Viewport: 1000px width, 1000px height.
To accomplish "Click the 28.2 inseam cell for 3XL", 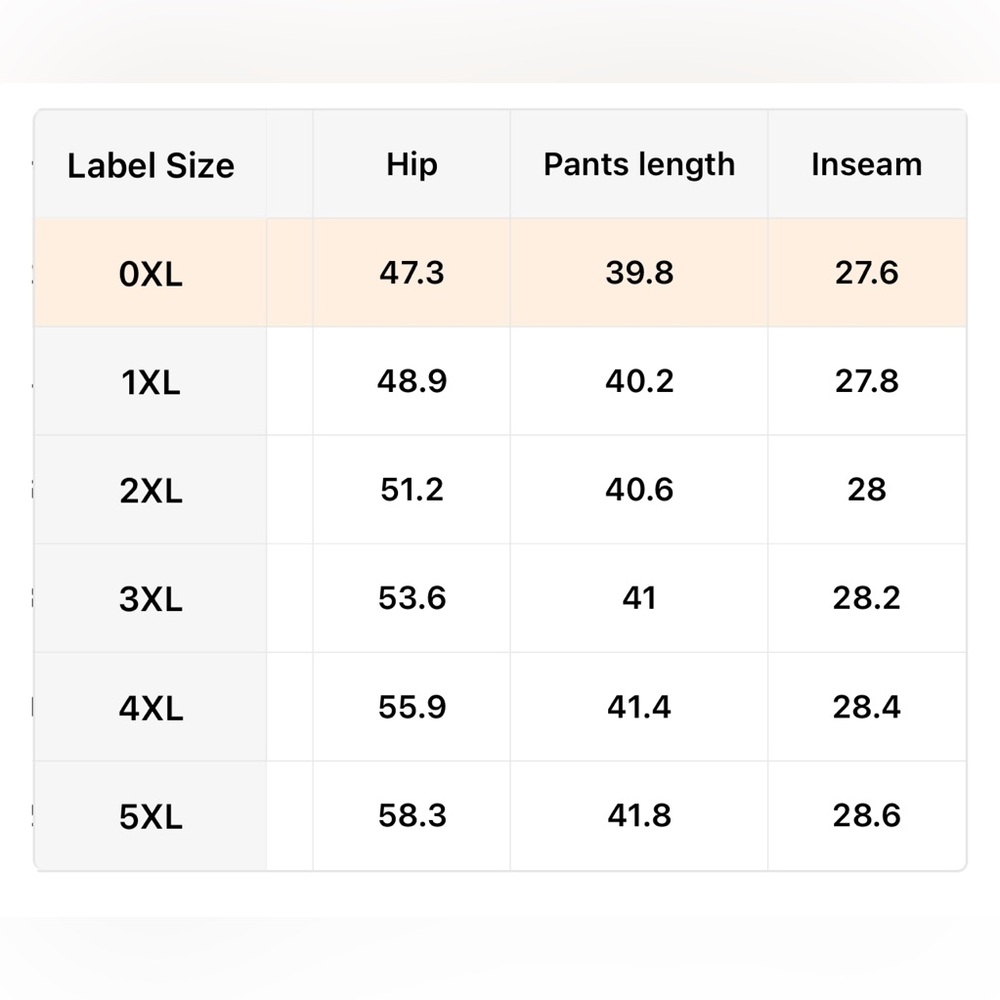I will [x=866, y=598].
